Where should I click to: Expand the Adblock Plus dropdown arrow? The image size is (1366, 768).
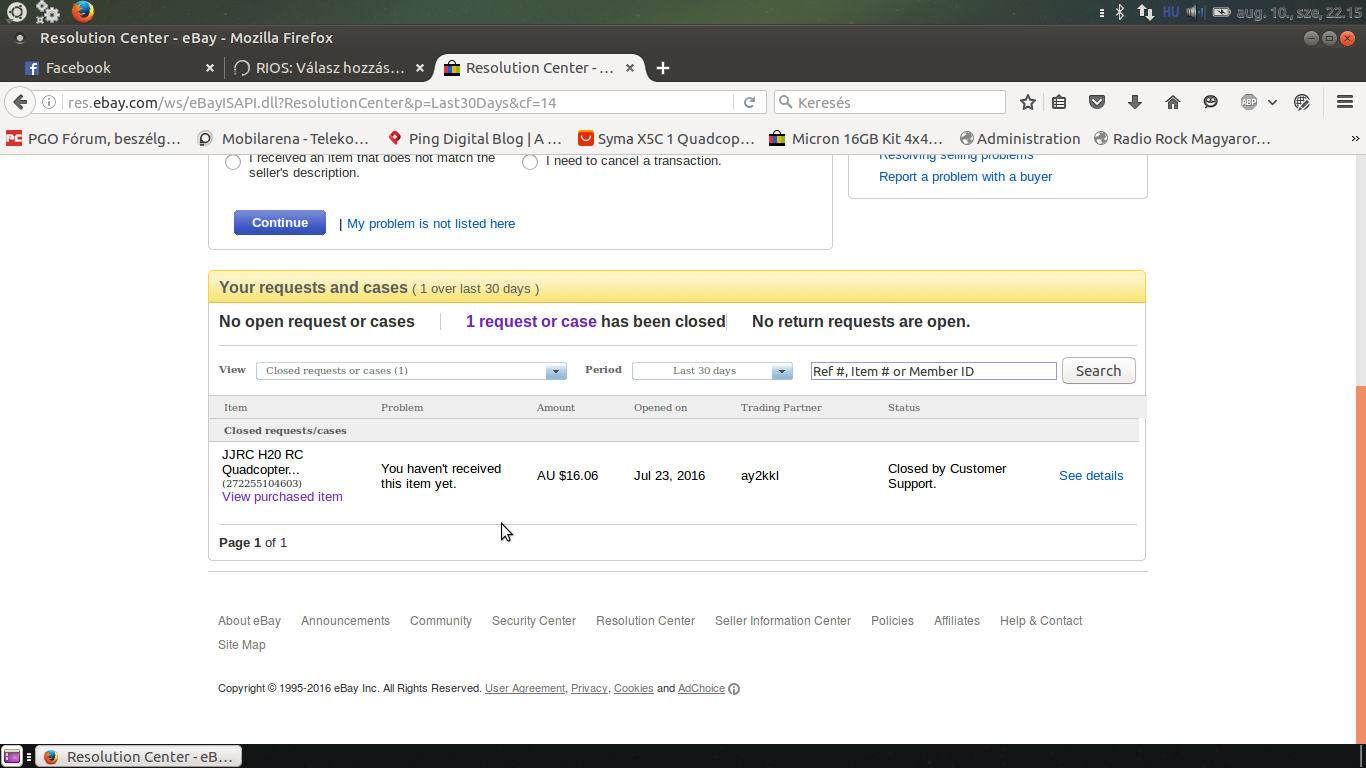click(1272, 102)
